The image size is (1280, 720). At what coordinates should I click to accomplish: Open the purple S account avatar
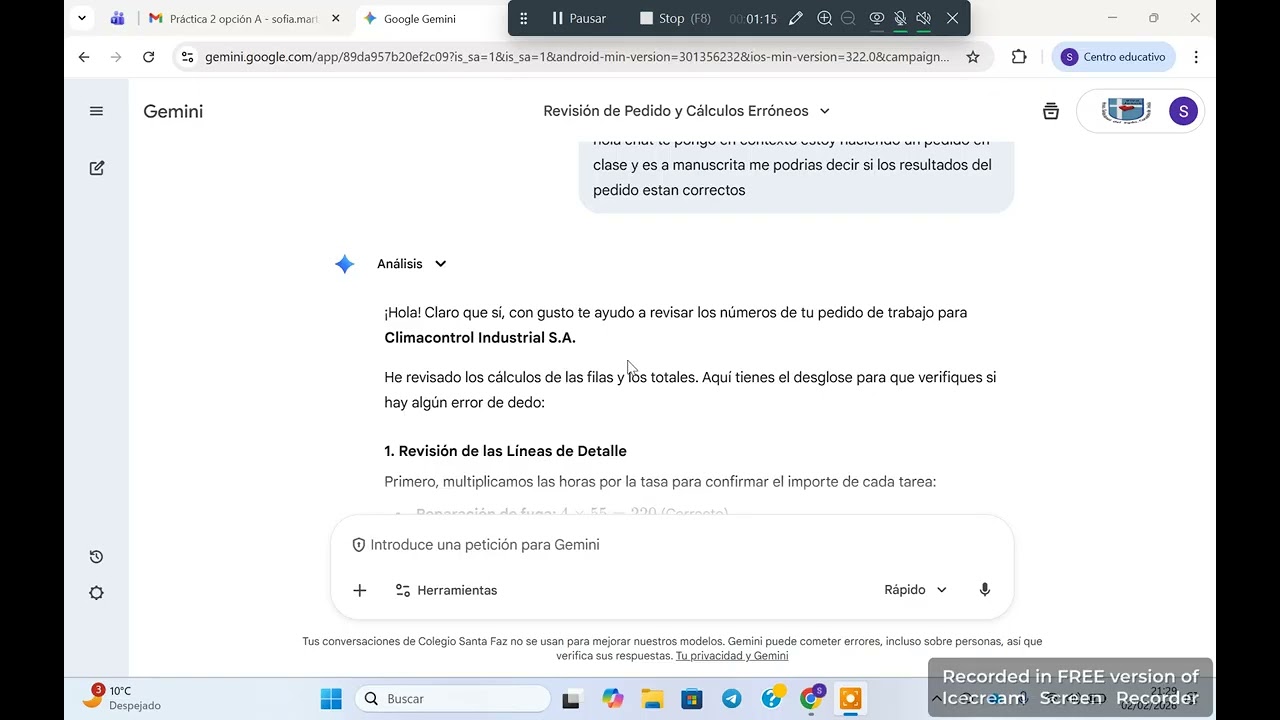(x=1183, y=111)
